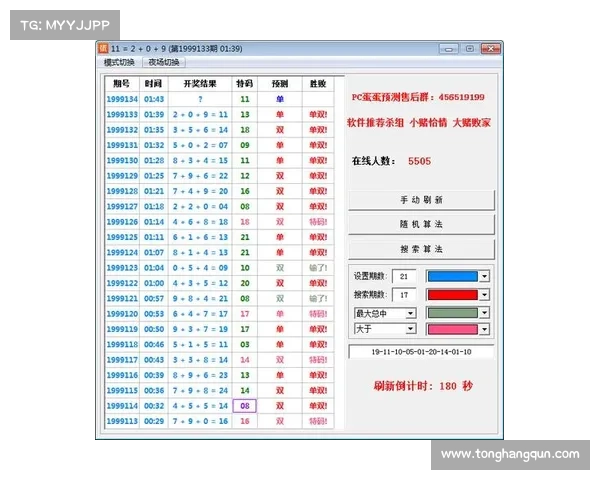This screenshot has height=480, width=600.
Task: Click result '5 + 1 + 5 = 11'
Action: (200, 344)
